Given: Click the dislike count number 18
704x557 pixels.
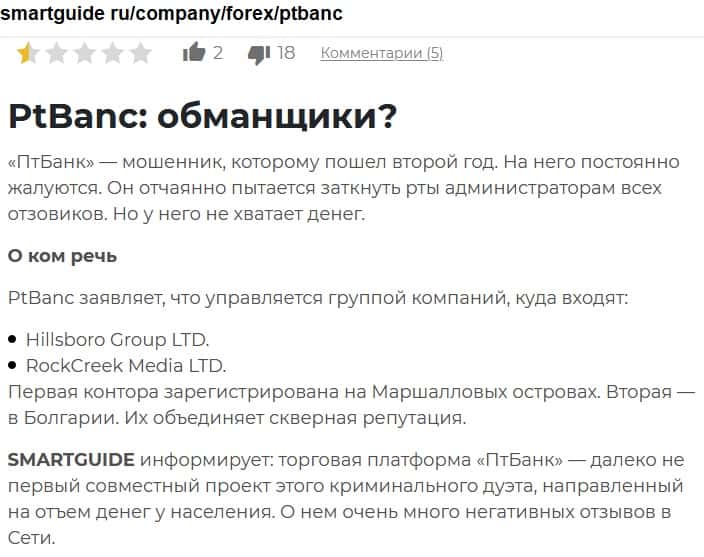Looking at the screenshot, I should coord(286,53).
